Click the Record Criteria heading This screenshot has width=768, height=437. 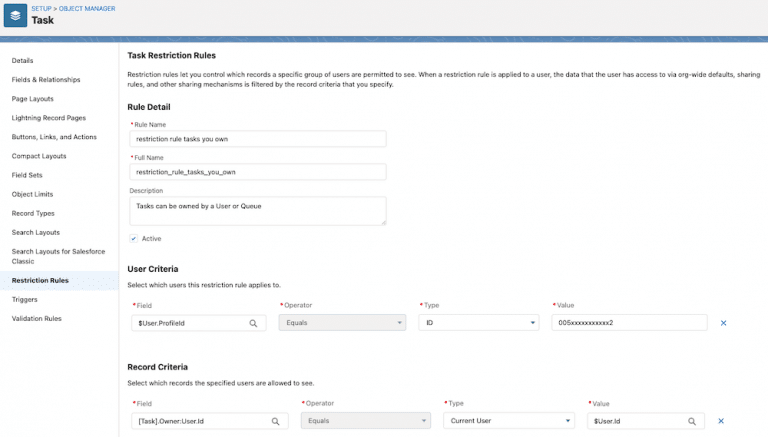[x=158, y=367]
